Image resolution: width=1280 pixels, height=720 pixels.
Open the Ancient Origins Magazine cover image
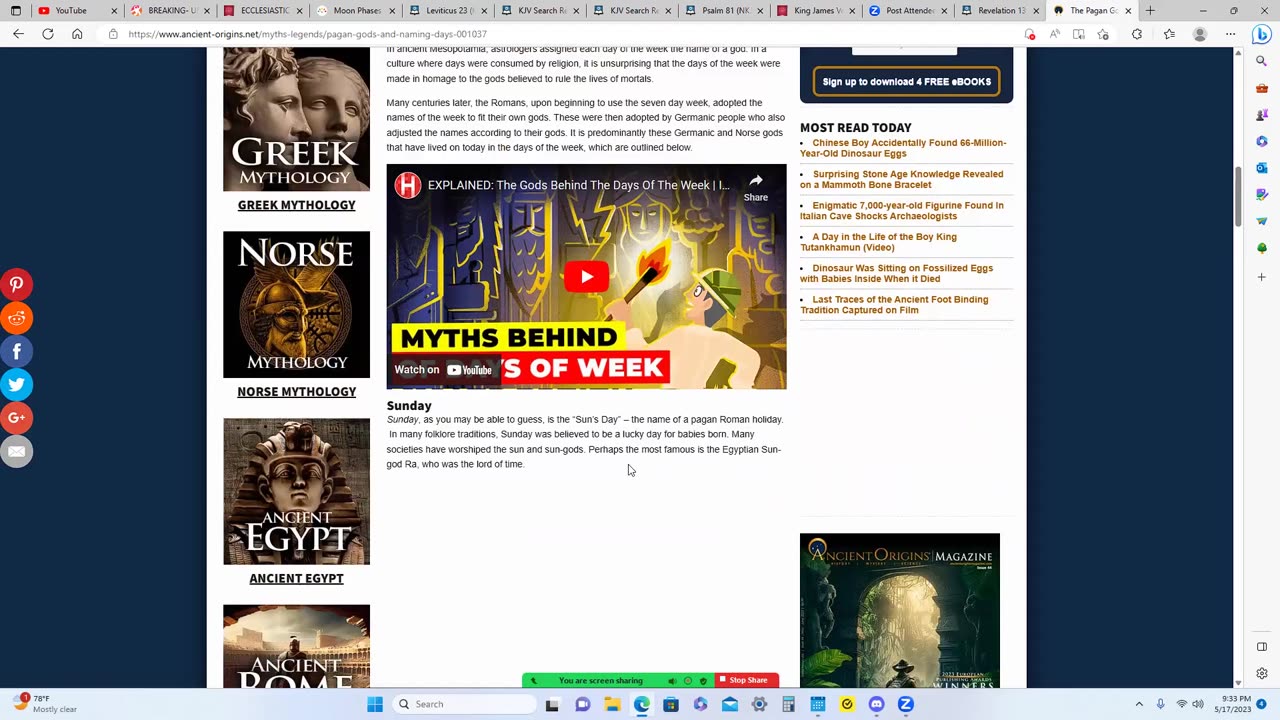pyautogui.click(x=900, y=610)
